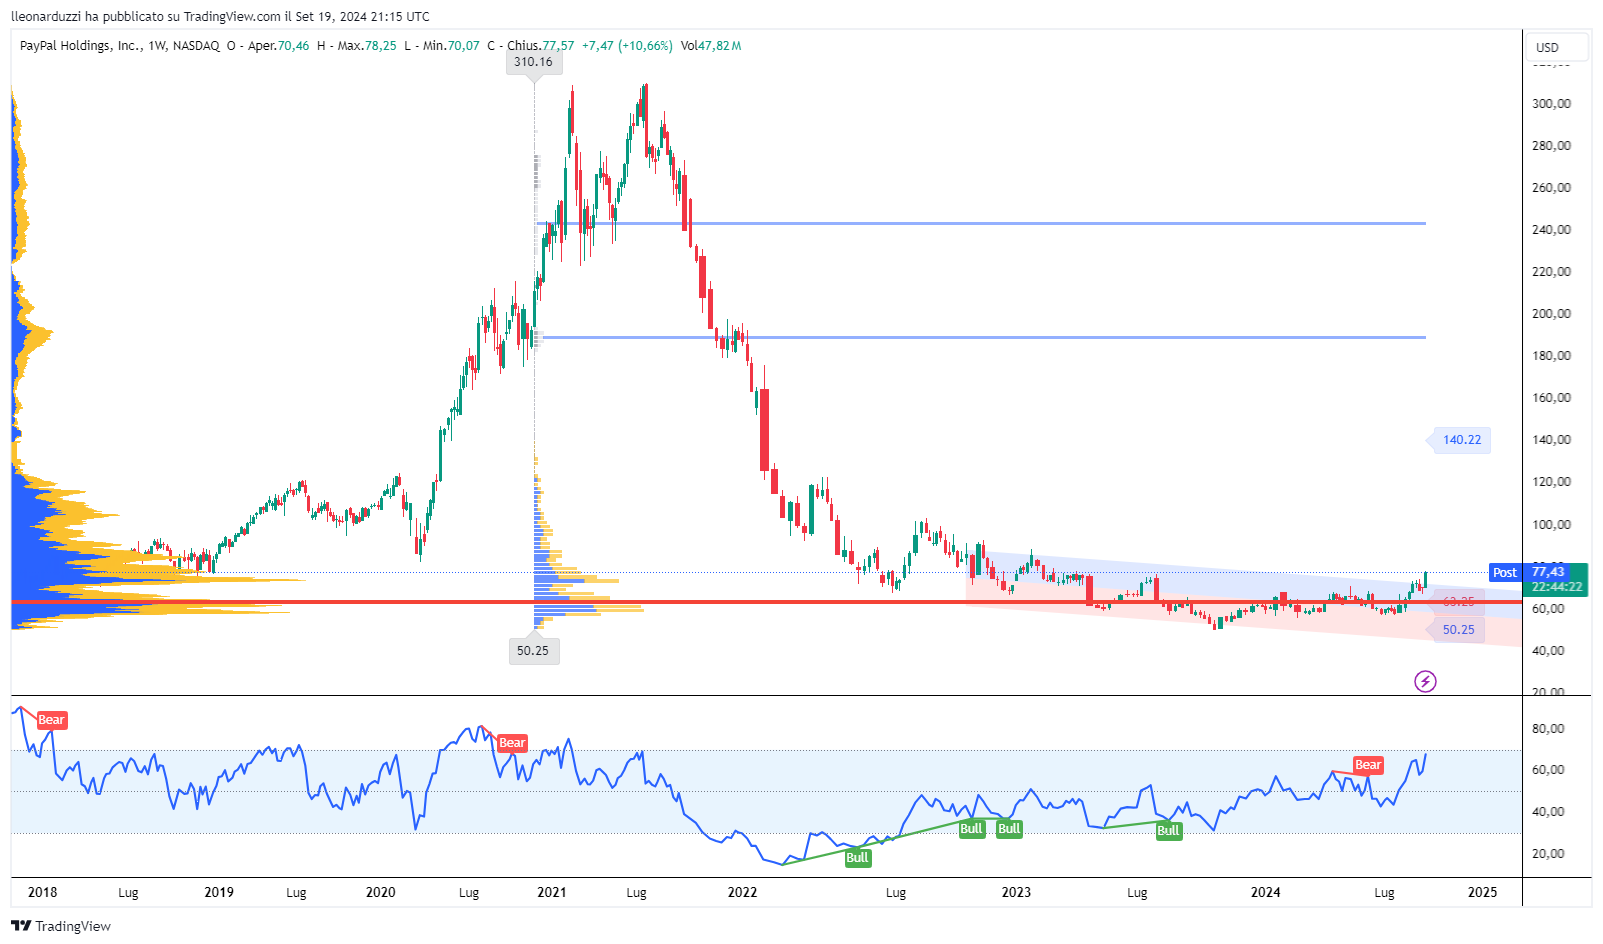Click the 2025 time axis label
The height and width of the screenshot is (944, 1603).
[x=1482, y=892]
